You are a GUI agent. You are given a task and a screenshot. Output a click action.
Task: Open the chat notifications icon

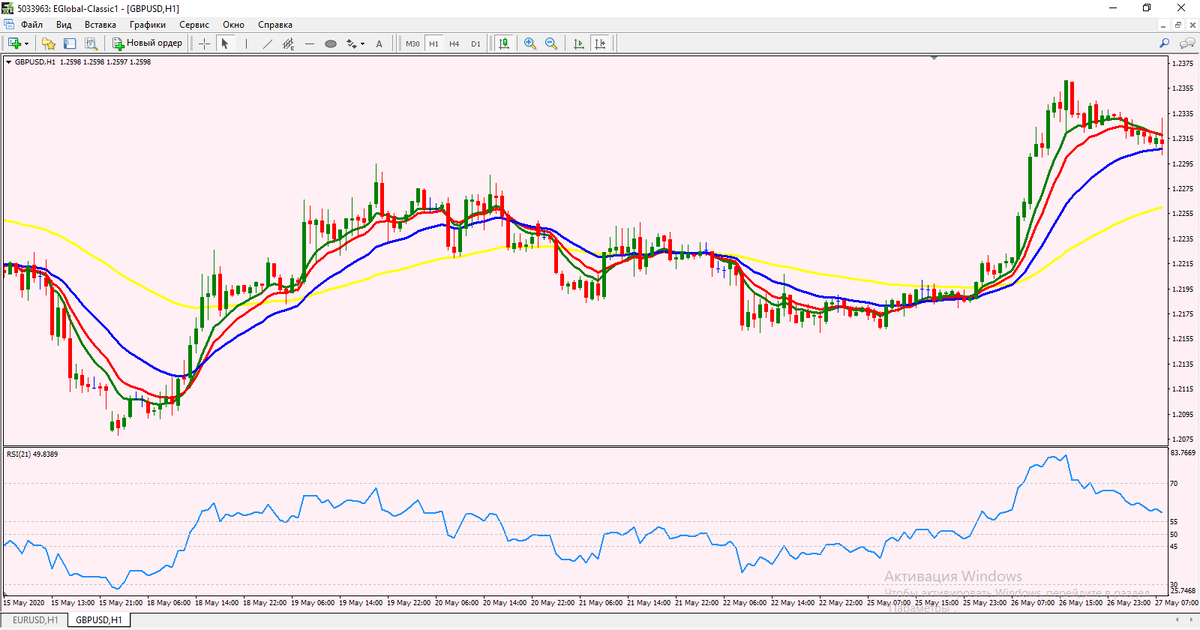click(1186, 43)
